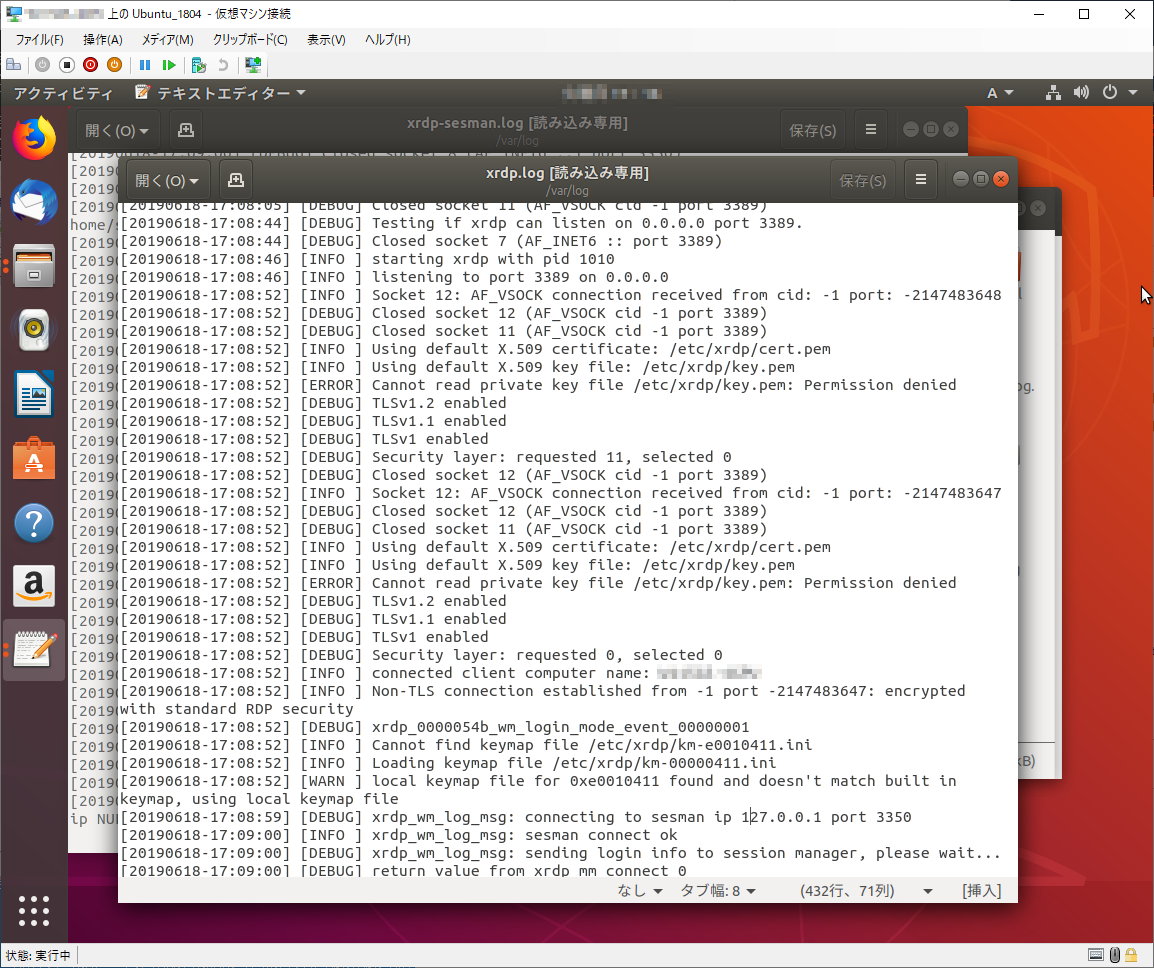Click the lock icon in Hyper-V status bar

click(1131, 955)
